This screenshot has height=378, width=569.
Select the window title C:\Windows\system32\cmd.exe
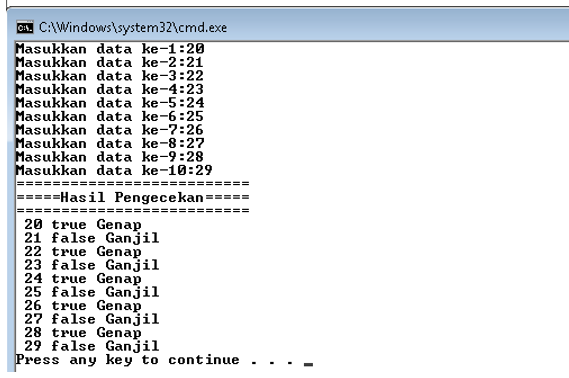point(133,28)
